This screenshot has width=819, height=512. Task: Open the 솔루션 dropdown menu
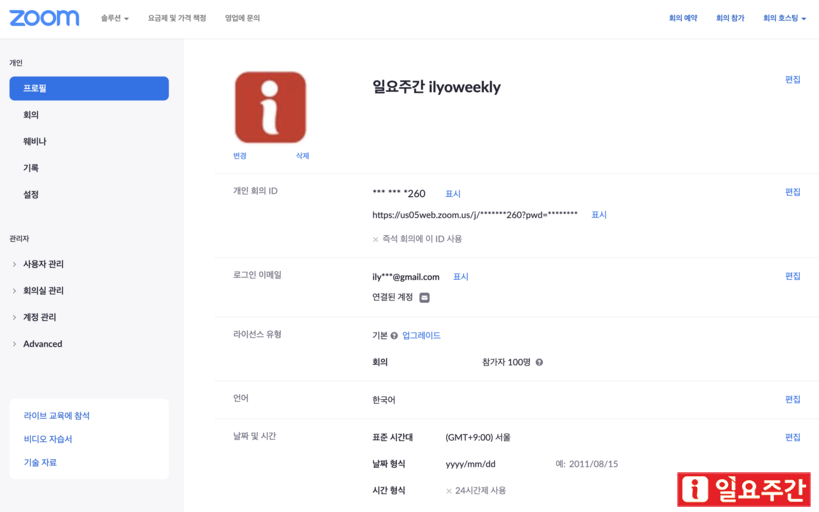(115, 18)
